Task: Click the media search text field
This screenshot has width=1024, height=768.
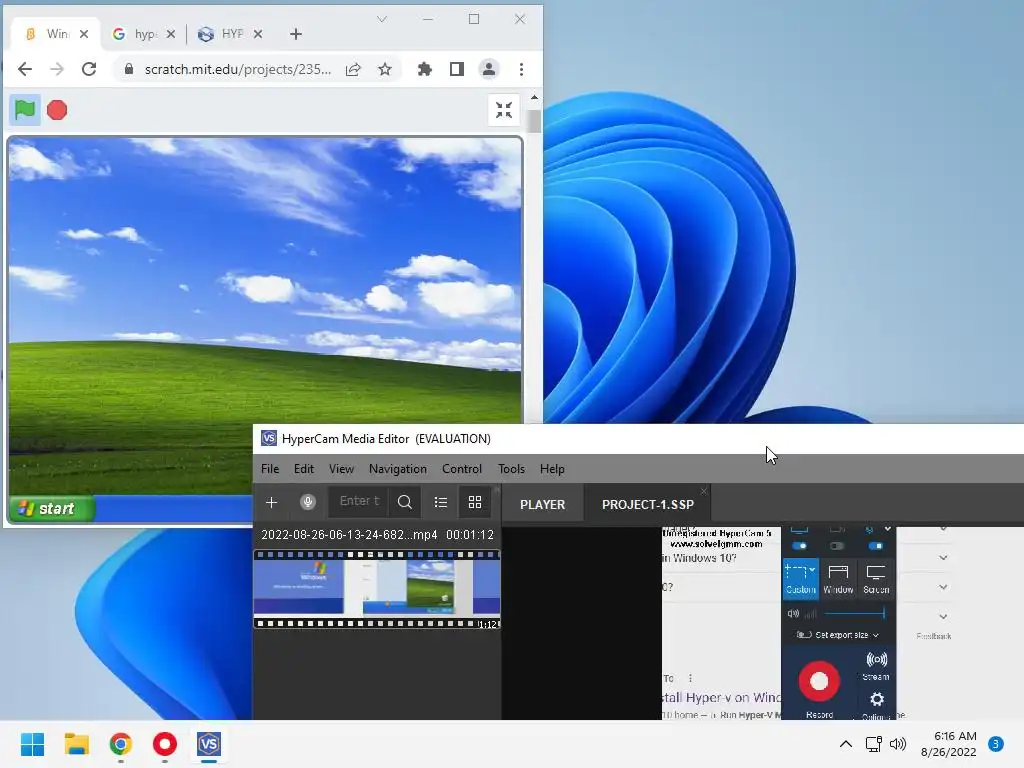Action: pos(359,502)
